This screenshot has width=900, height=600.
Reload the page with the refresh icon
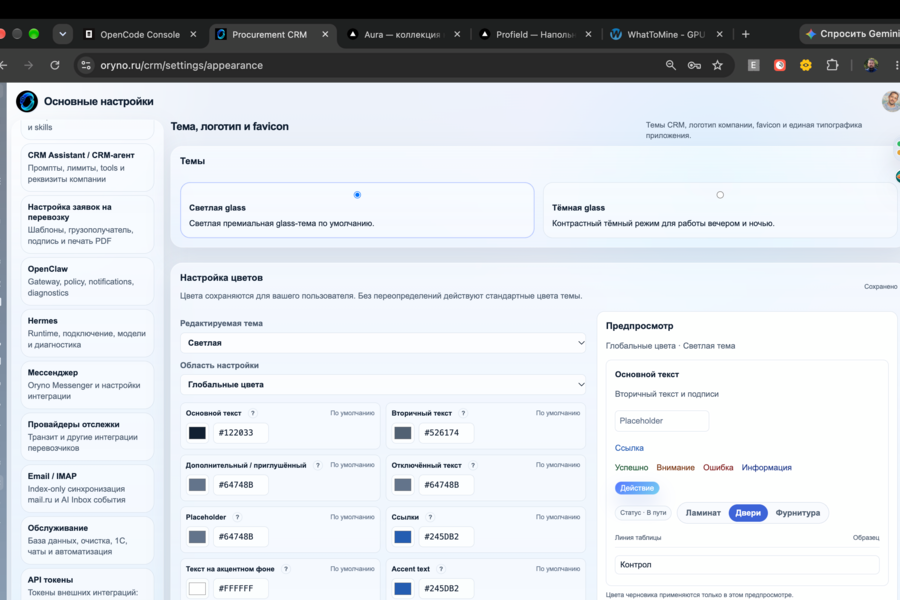pyautogui.click(x=55, y=65)
